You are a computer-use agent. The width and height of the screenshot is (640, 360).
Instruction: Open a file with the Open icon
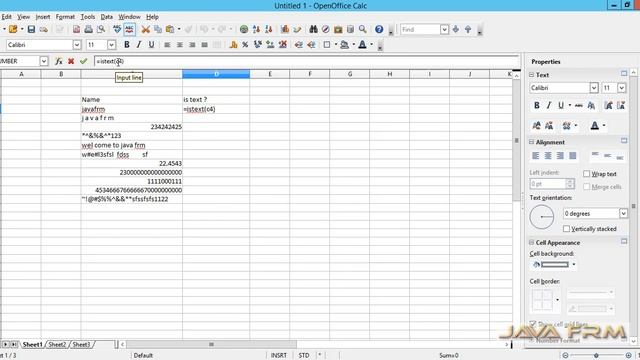pos(13,29)
